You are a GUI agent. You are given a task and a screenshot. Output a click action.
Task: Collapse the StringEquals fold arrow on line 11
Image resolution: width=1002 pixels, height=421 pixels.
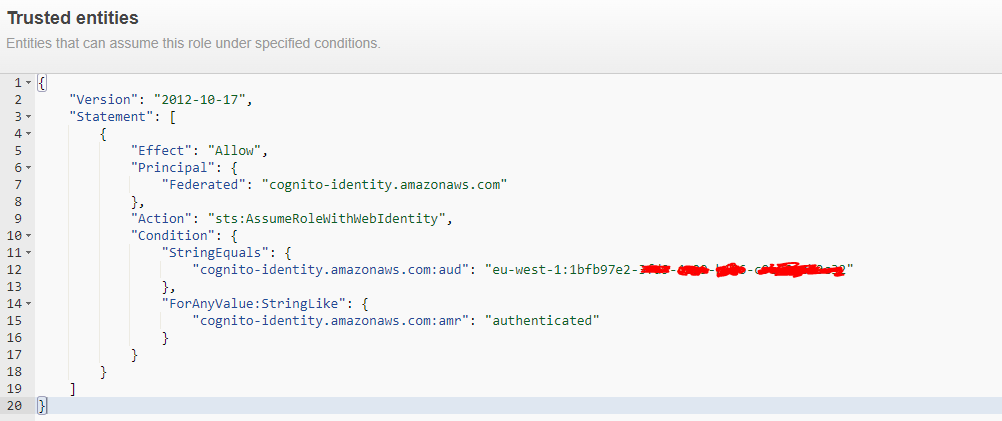point(28,253)
